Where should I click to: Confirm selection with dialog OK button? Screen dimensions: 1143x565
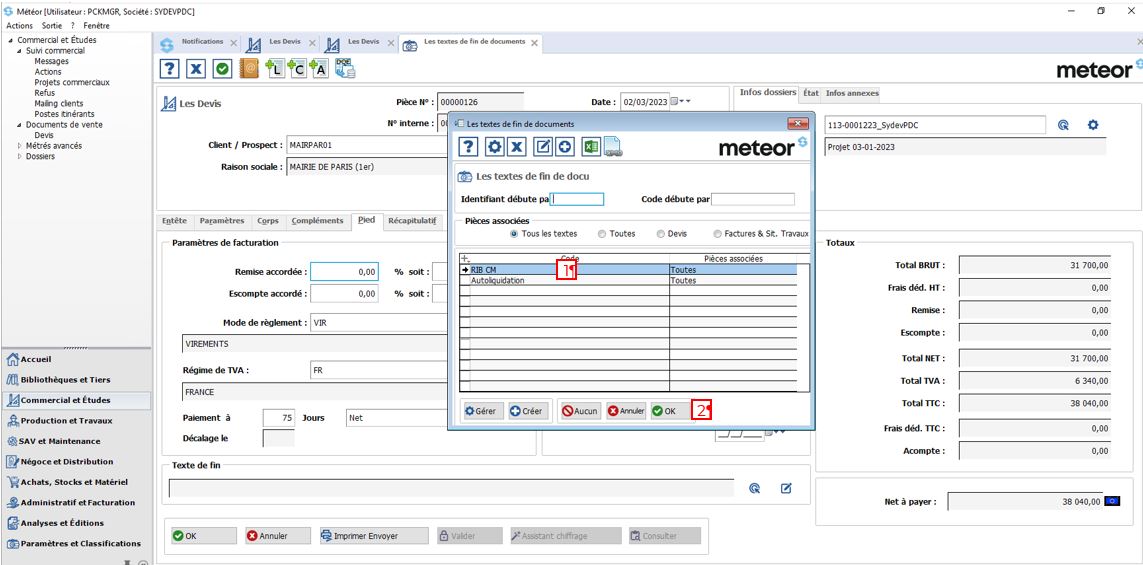tap(670, 411)
